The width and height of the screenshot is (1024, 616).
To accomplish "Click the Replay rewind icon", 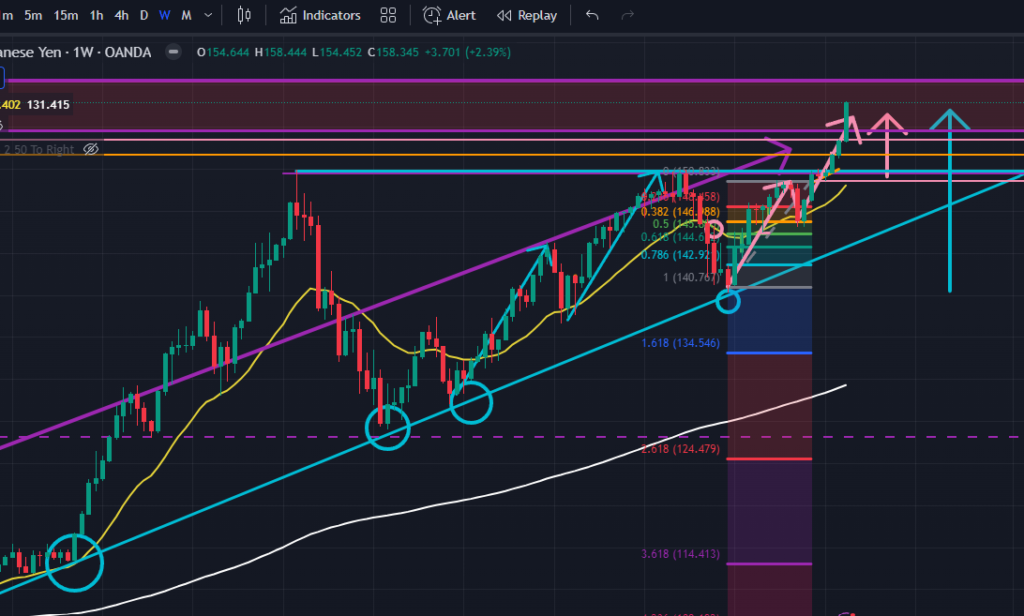I will pos(504,15).
